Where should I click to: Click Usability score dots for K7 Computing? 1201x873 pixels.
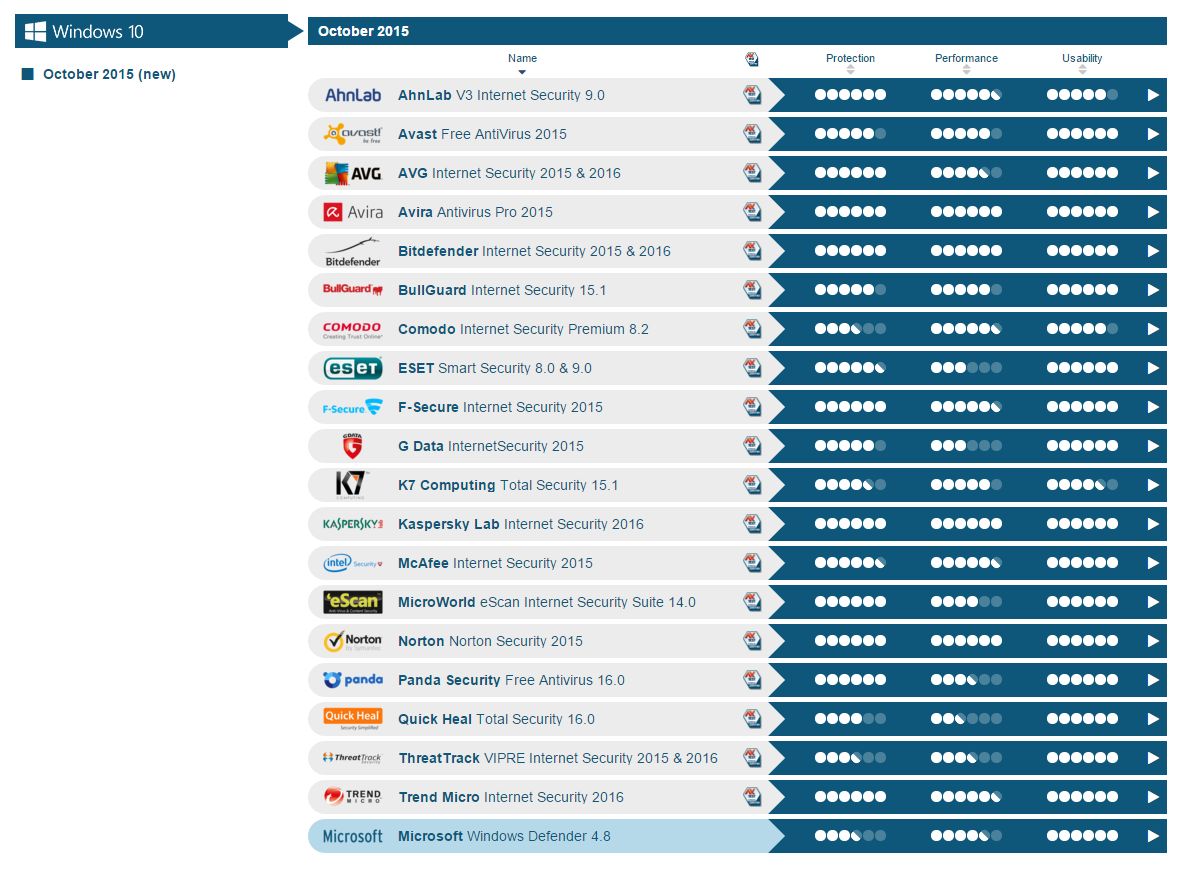(1082, 485)
